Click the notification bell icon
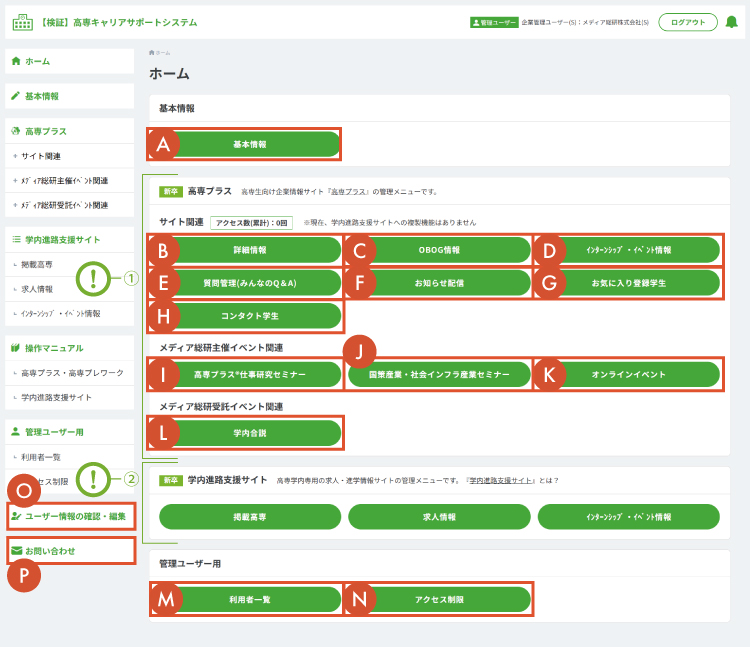This screenshot has width=750, height=647. 731,22
